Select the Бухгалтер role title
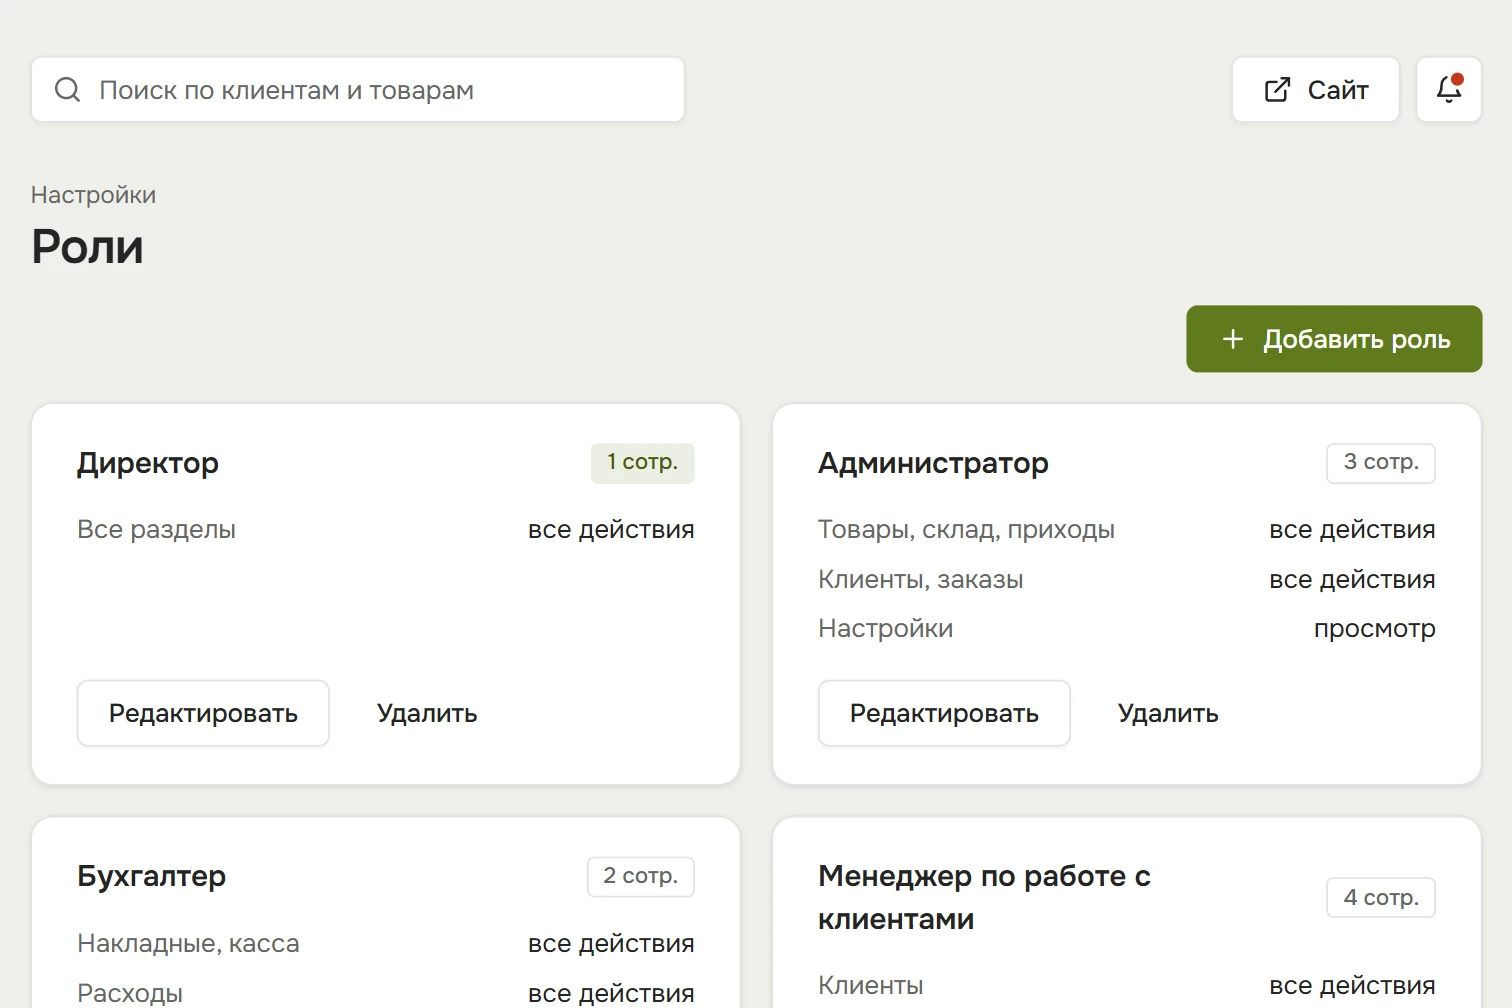The height and width of the screenshot is (1008, 1512). tap(151, 876)
